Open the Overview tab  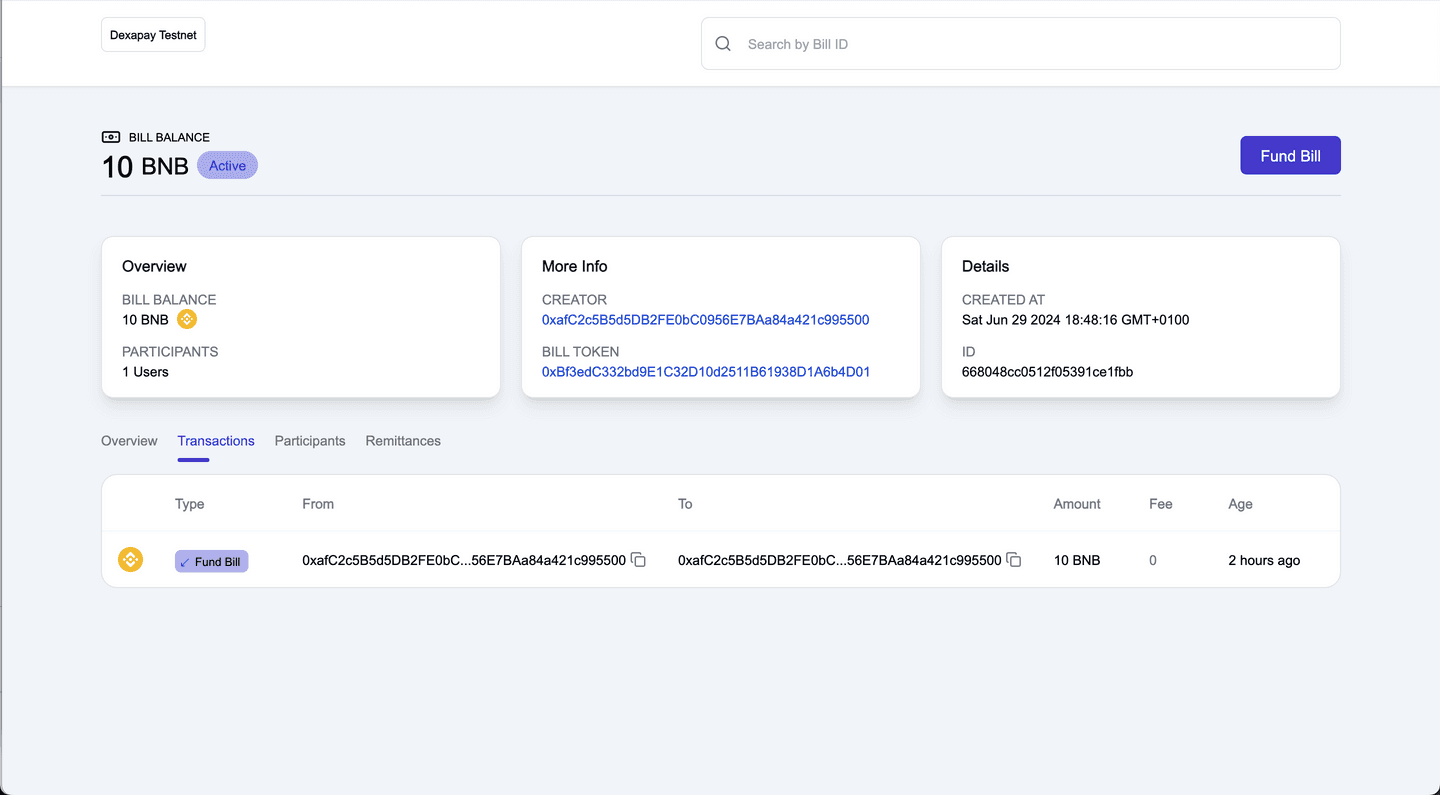(x=129, y=441)
